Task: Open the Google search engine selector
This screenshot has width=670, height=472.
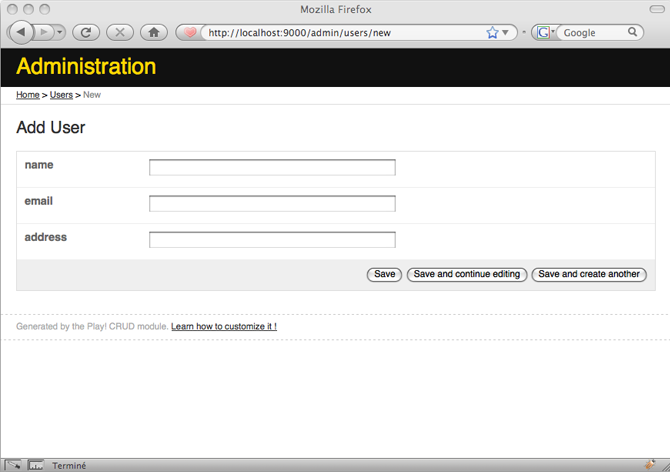Action: [x=545, y=33]
